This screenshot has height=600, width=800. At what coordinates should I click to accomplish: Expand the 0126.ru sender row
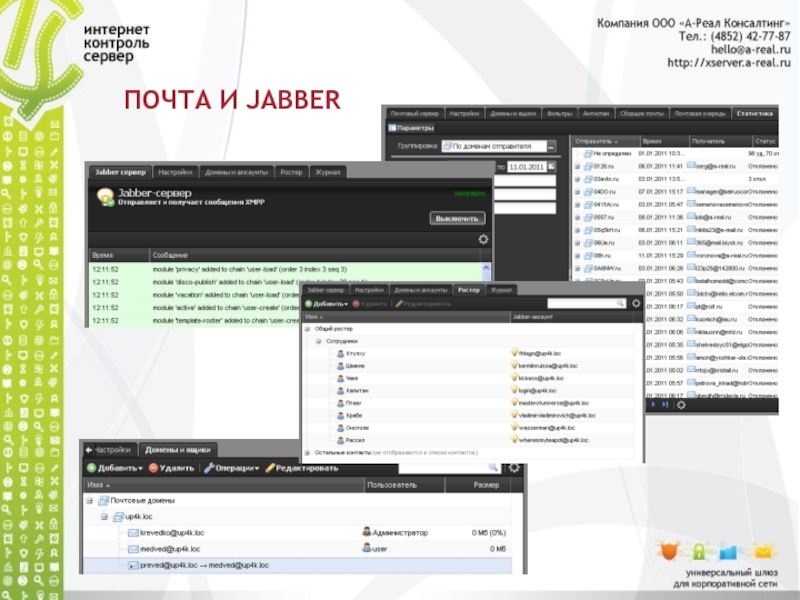coord(577,166)
